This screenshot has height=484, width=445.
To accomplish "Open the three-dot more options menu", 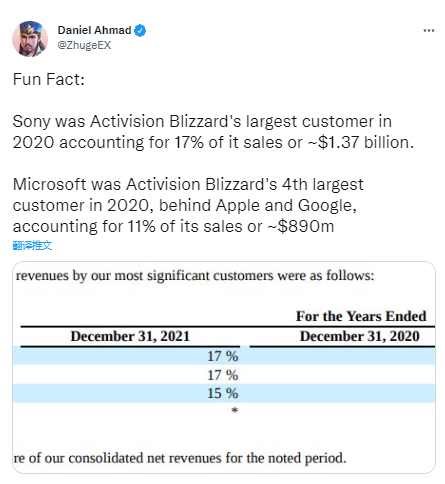I will 429,31.
